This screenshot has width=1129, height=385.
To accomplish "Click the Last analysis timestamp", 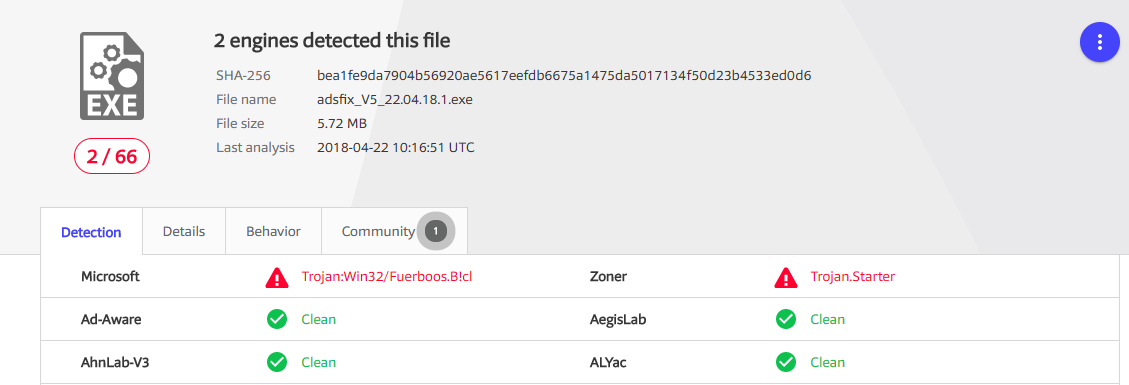I will point(395,148).
